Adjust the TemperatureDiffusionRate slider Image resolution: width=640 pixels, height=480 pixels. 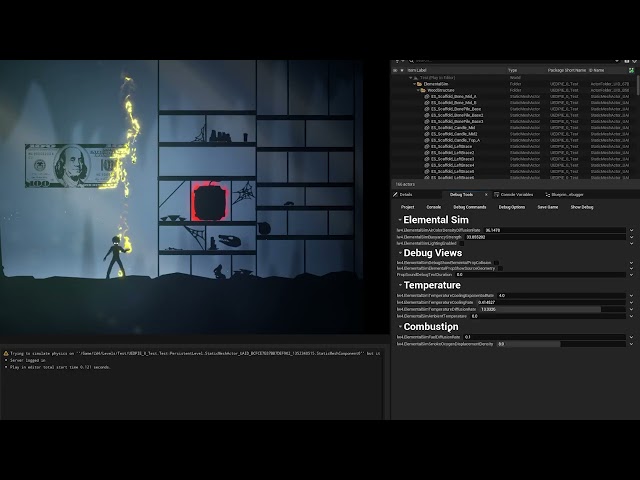(552, 309)
